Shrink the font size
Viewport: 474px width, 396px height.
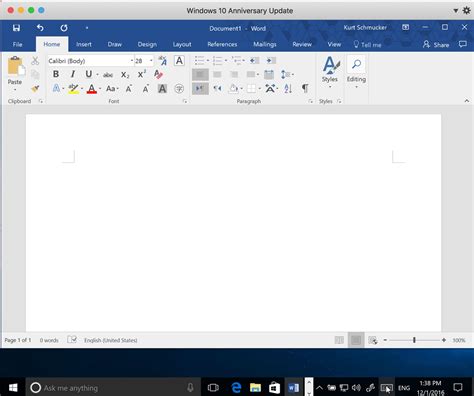pyautogui.click(x=146, y=89)
